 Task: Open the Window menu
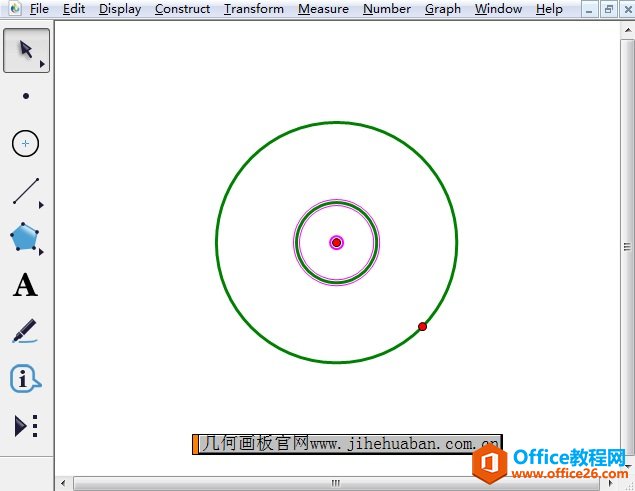point(498,9)
